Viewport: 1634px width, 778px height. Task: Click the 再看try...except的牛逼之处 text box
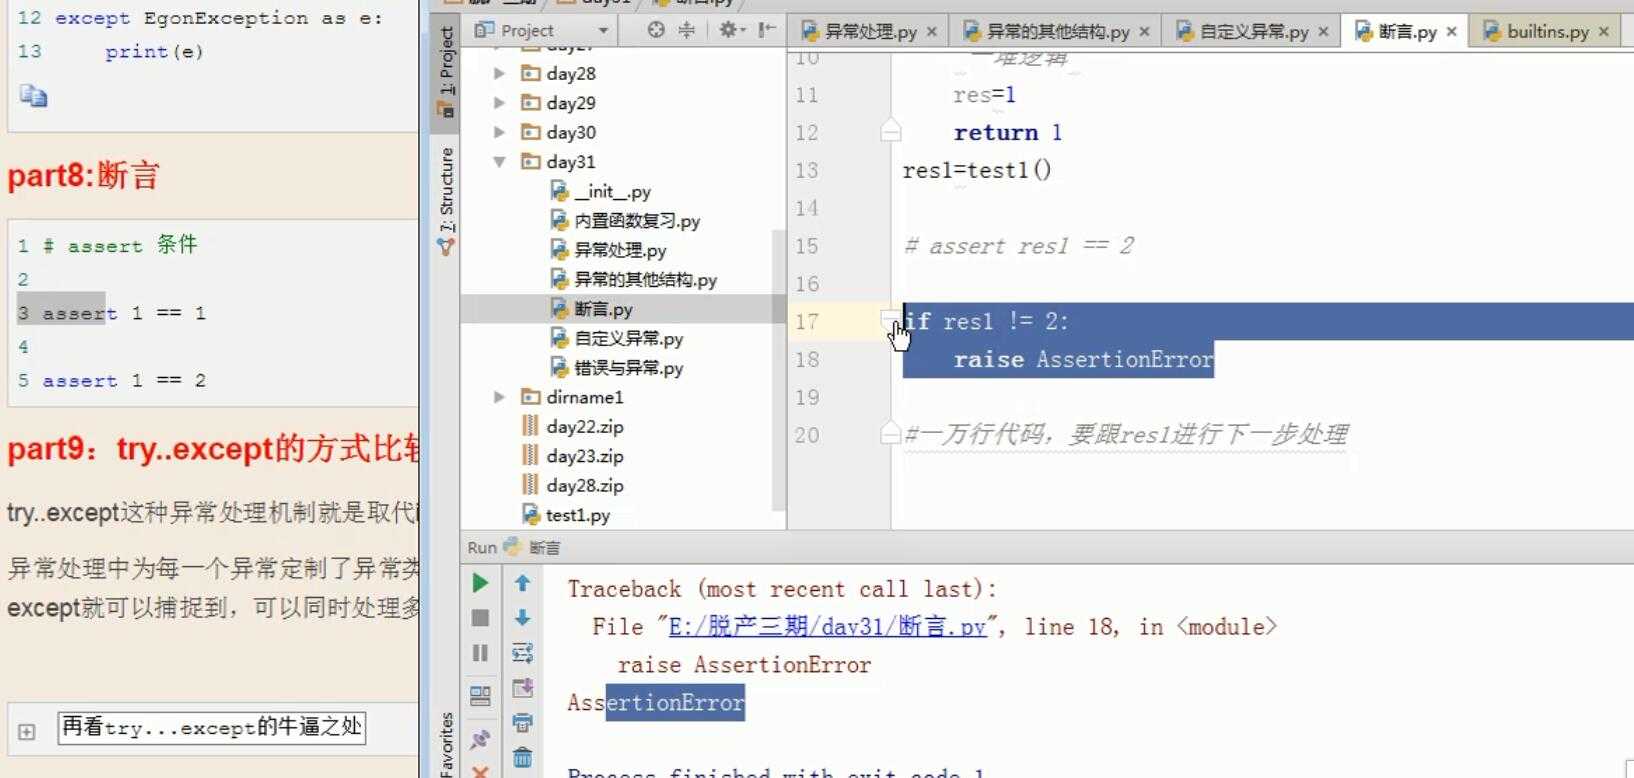[212, 727]
